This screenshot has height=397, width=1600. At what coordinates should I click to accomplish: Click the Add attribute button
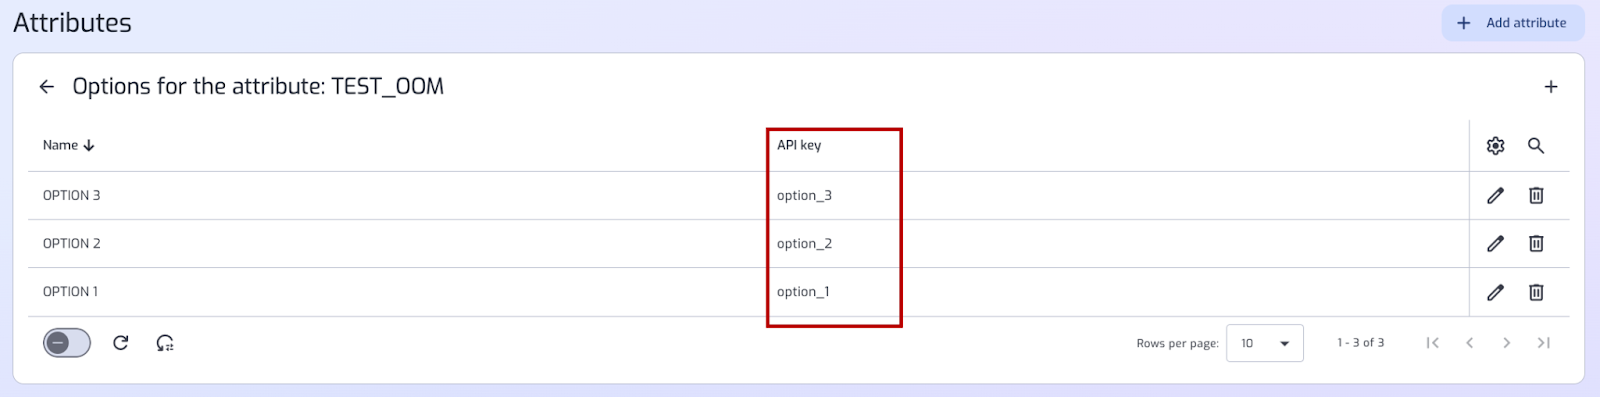click(x=1513, y=23)
